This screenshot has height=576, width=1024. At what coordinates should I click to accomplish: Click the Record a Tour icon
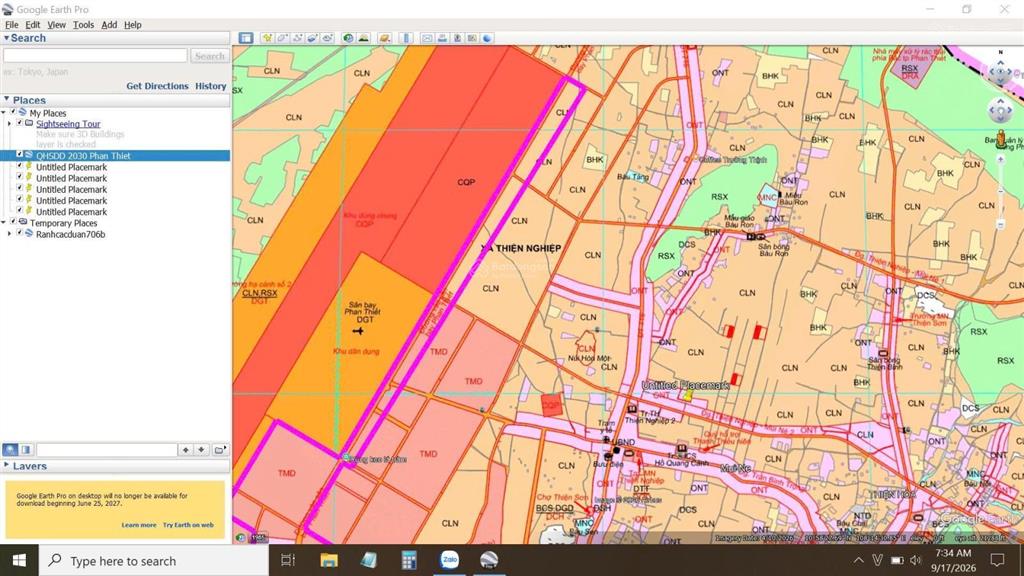327,38
